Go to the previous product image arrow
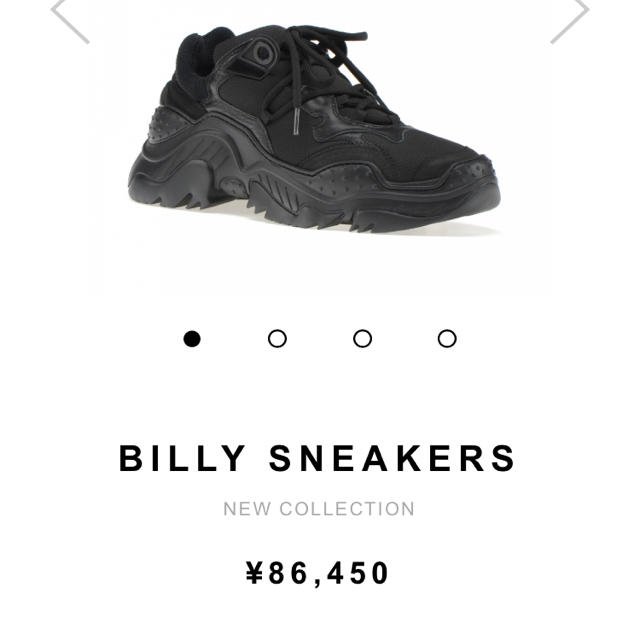The image size is (640, 640). click(x=69, y=20)
